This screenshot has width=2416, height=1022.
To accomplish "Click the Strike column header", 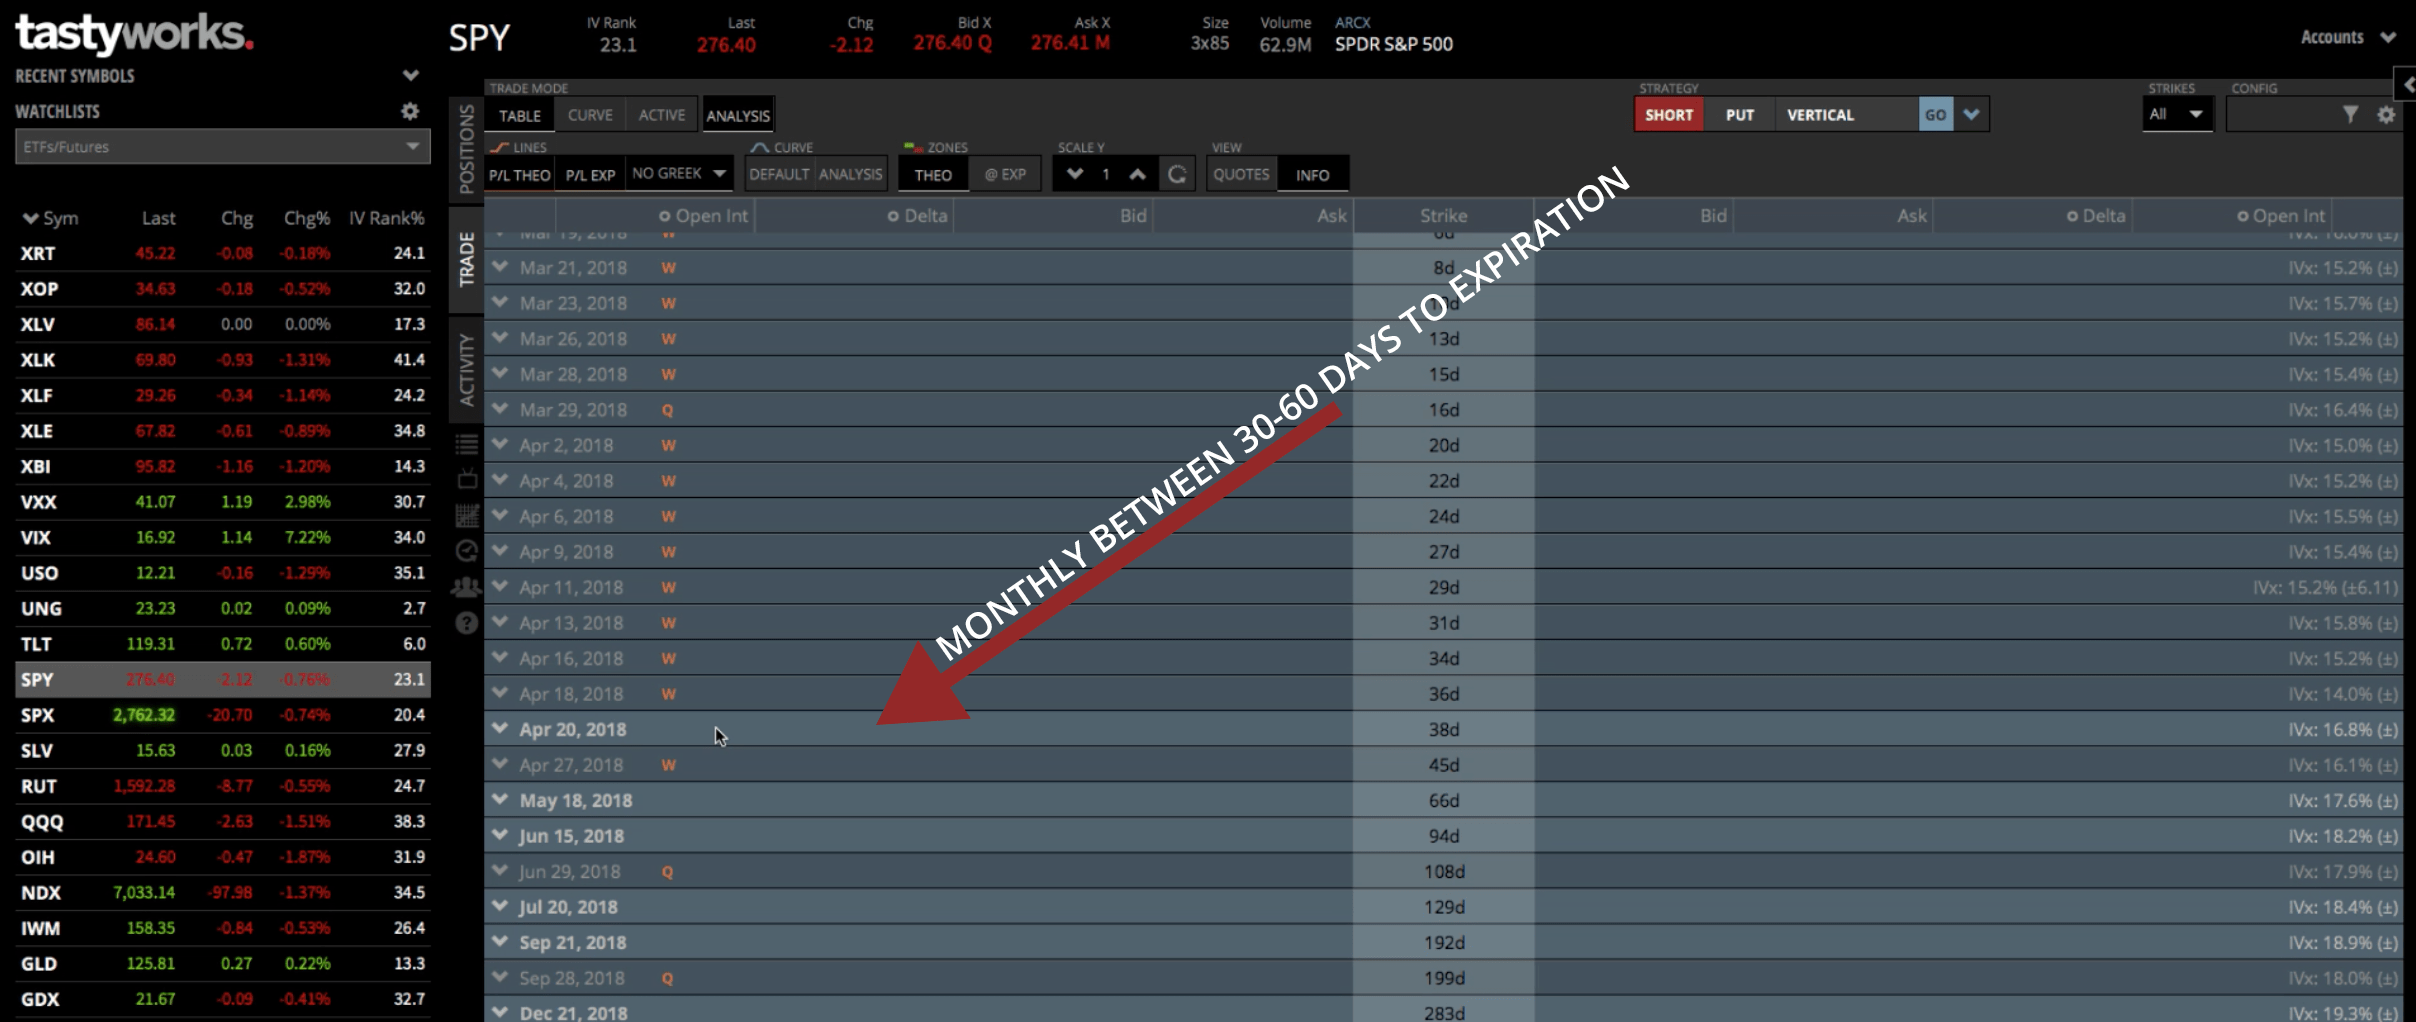I will 1443,216.
